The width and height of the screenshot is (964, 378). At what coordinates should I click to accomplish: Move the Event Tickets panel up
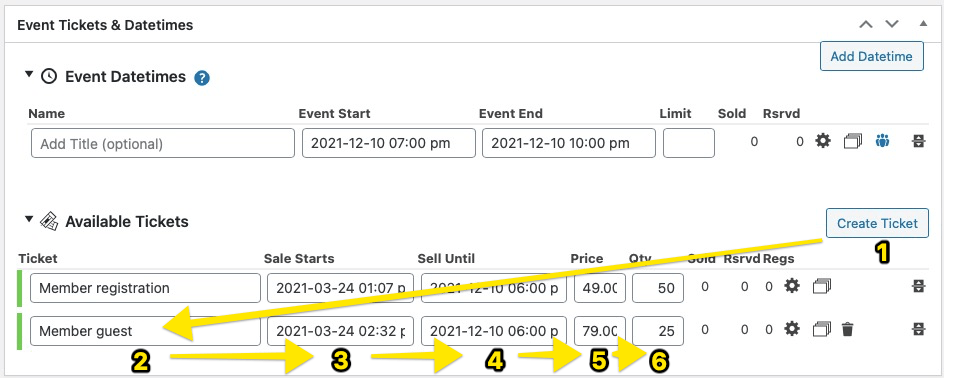(x=866, y=25)
